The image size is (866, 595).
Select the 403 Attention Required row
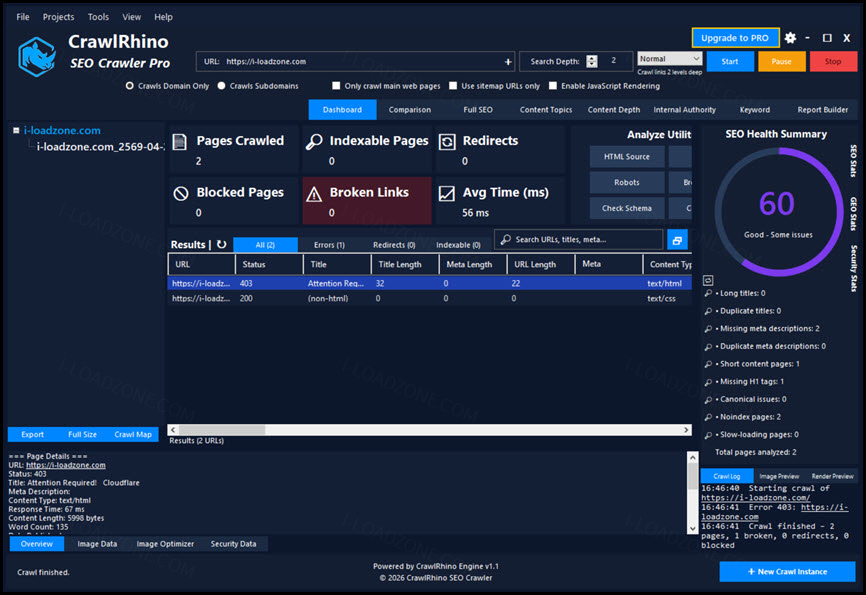[429, 283]
